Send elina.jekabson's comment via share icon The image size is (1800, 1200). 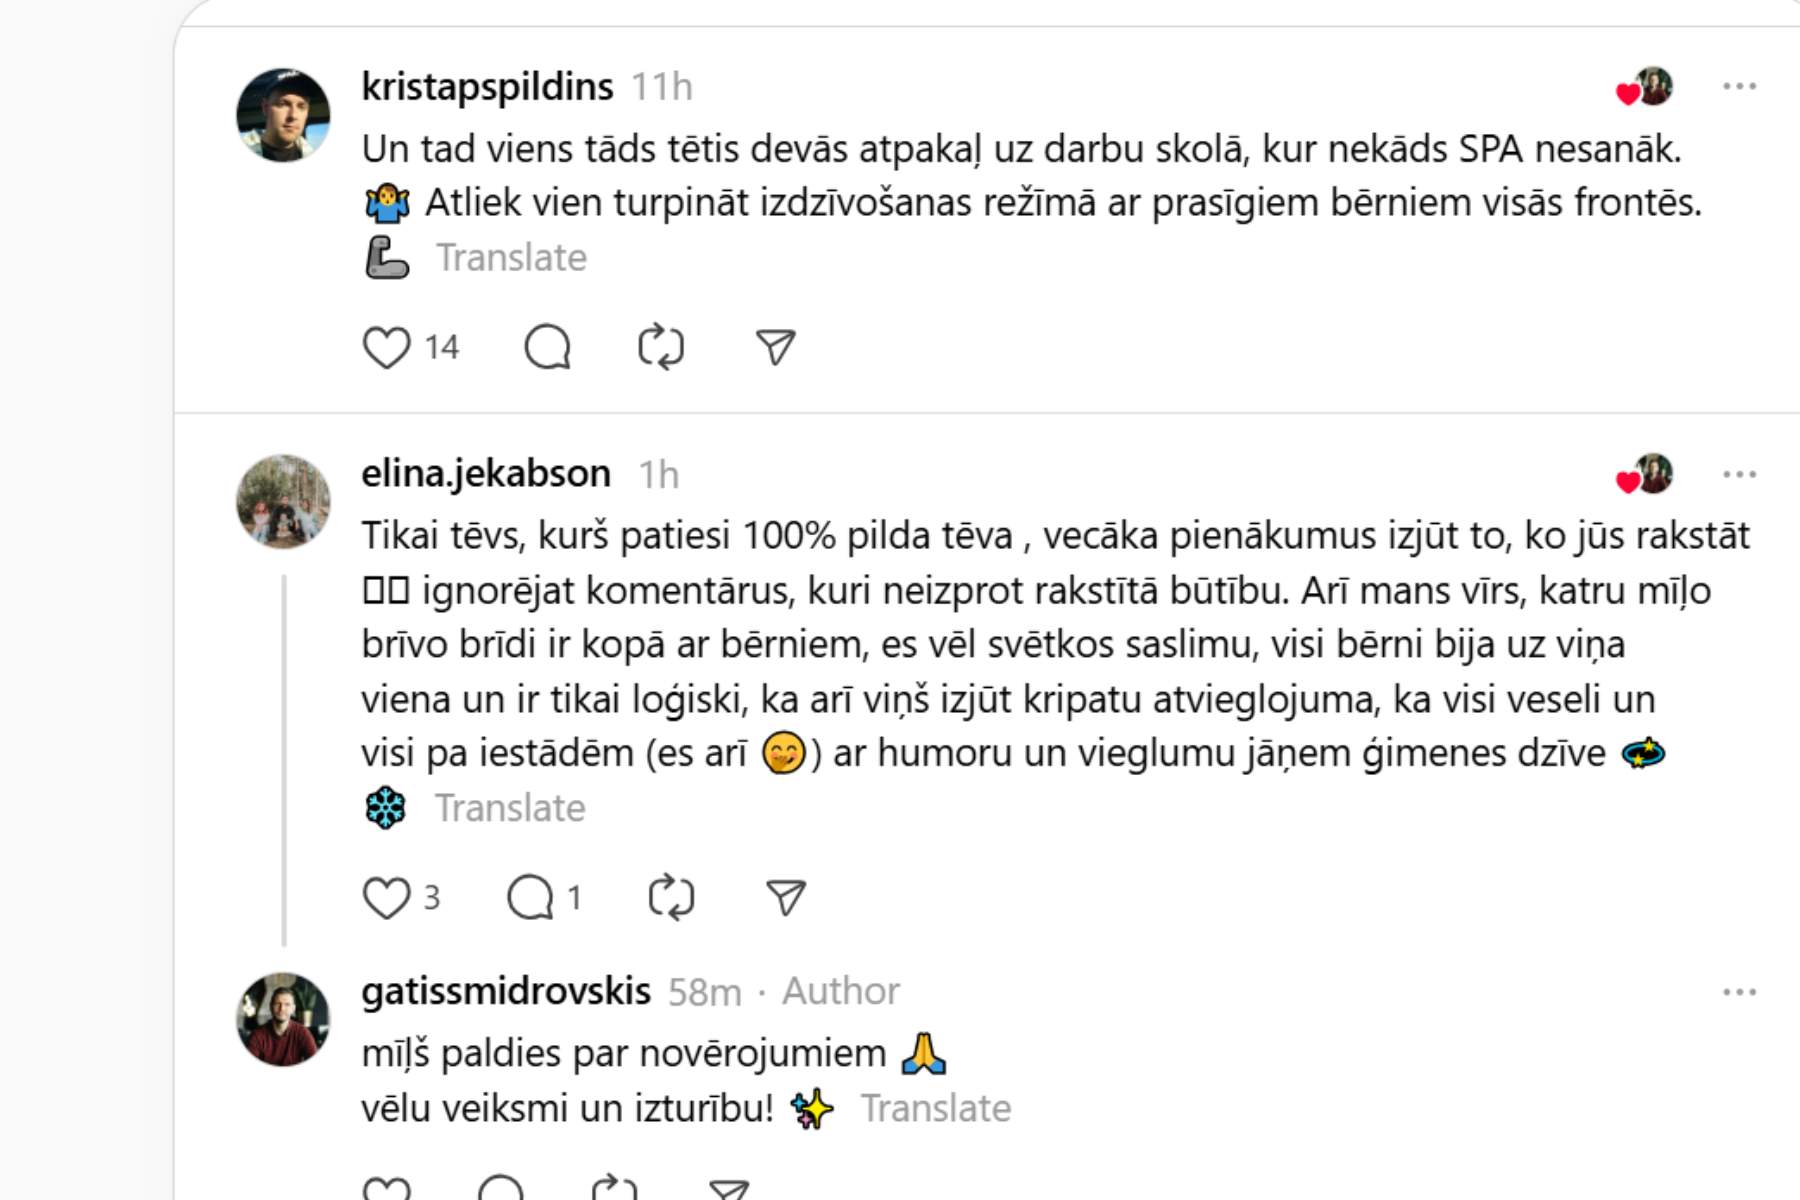click(785, 898)
